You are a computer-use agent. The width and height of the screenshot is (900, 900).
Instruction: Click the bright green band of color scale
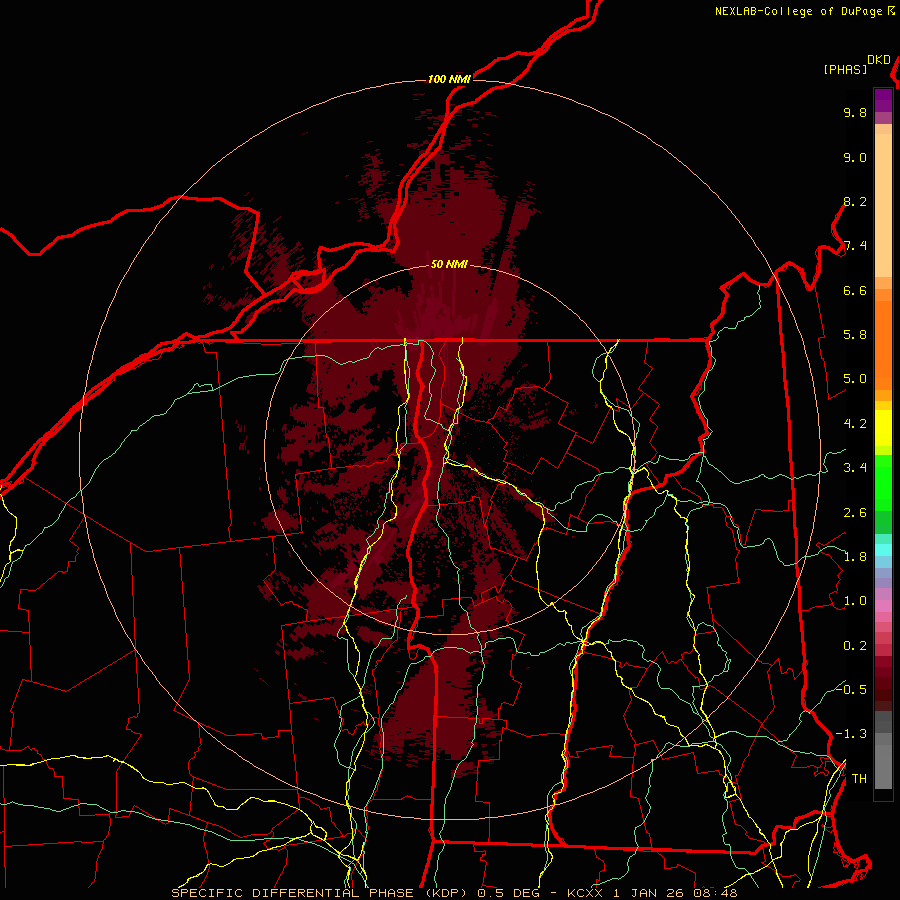883,482
